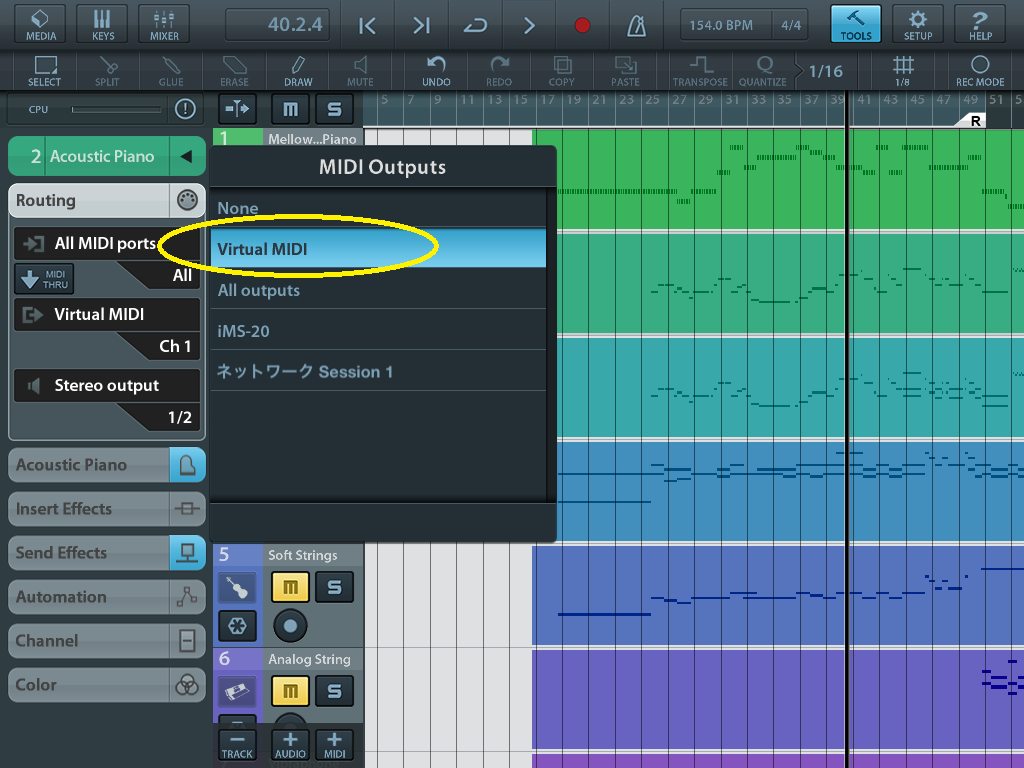This screenshot has width=1024, height=768.
Task: Jump to the project start
Action: click(367, 25)
